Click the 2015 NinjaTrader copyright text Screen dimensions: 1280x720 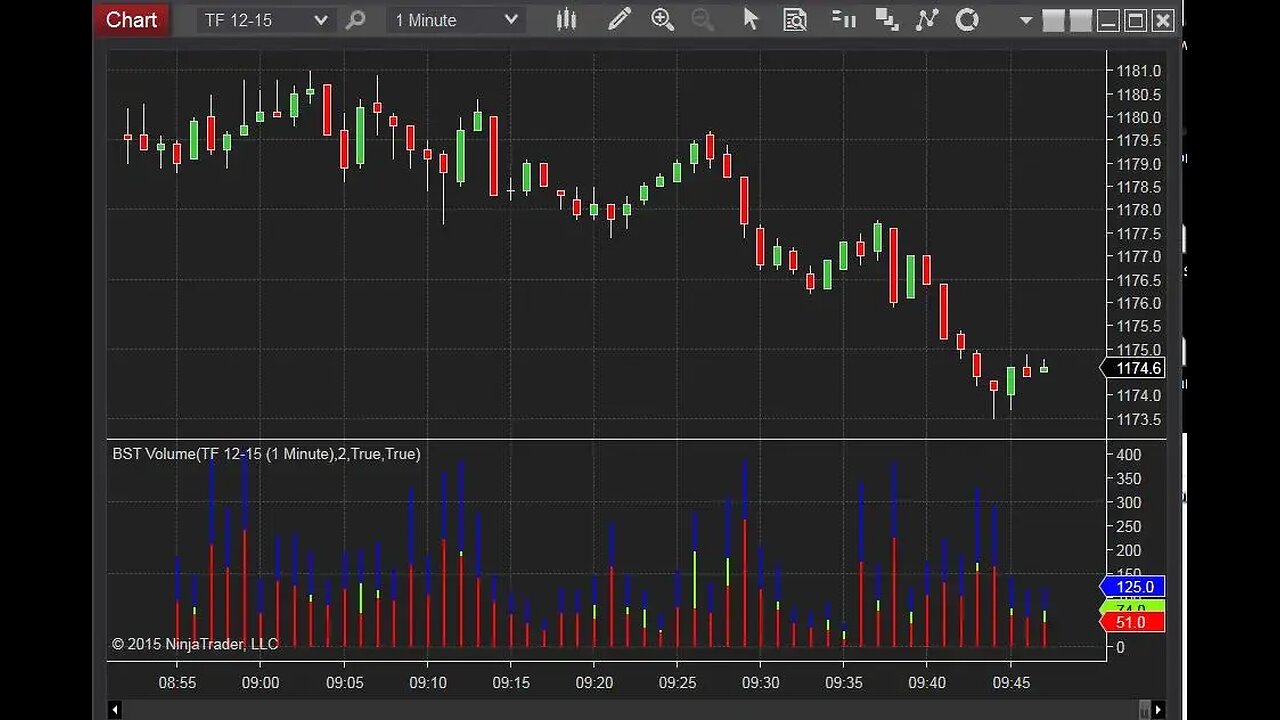coord(195,644)
